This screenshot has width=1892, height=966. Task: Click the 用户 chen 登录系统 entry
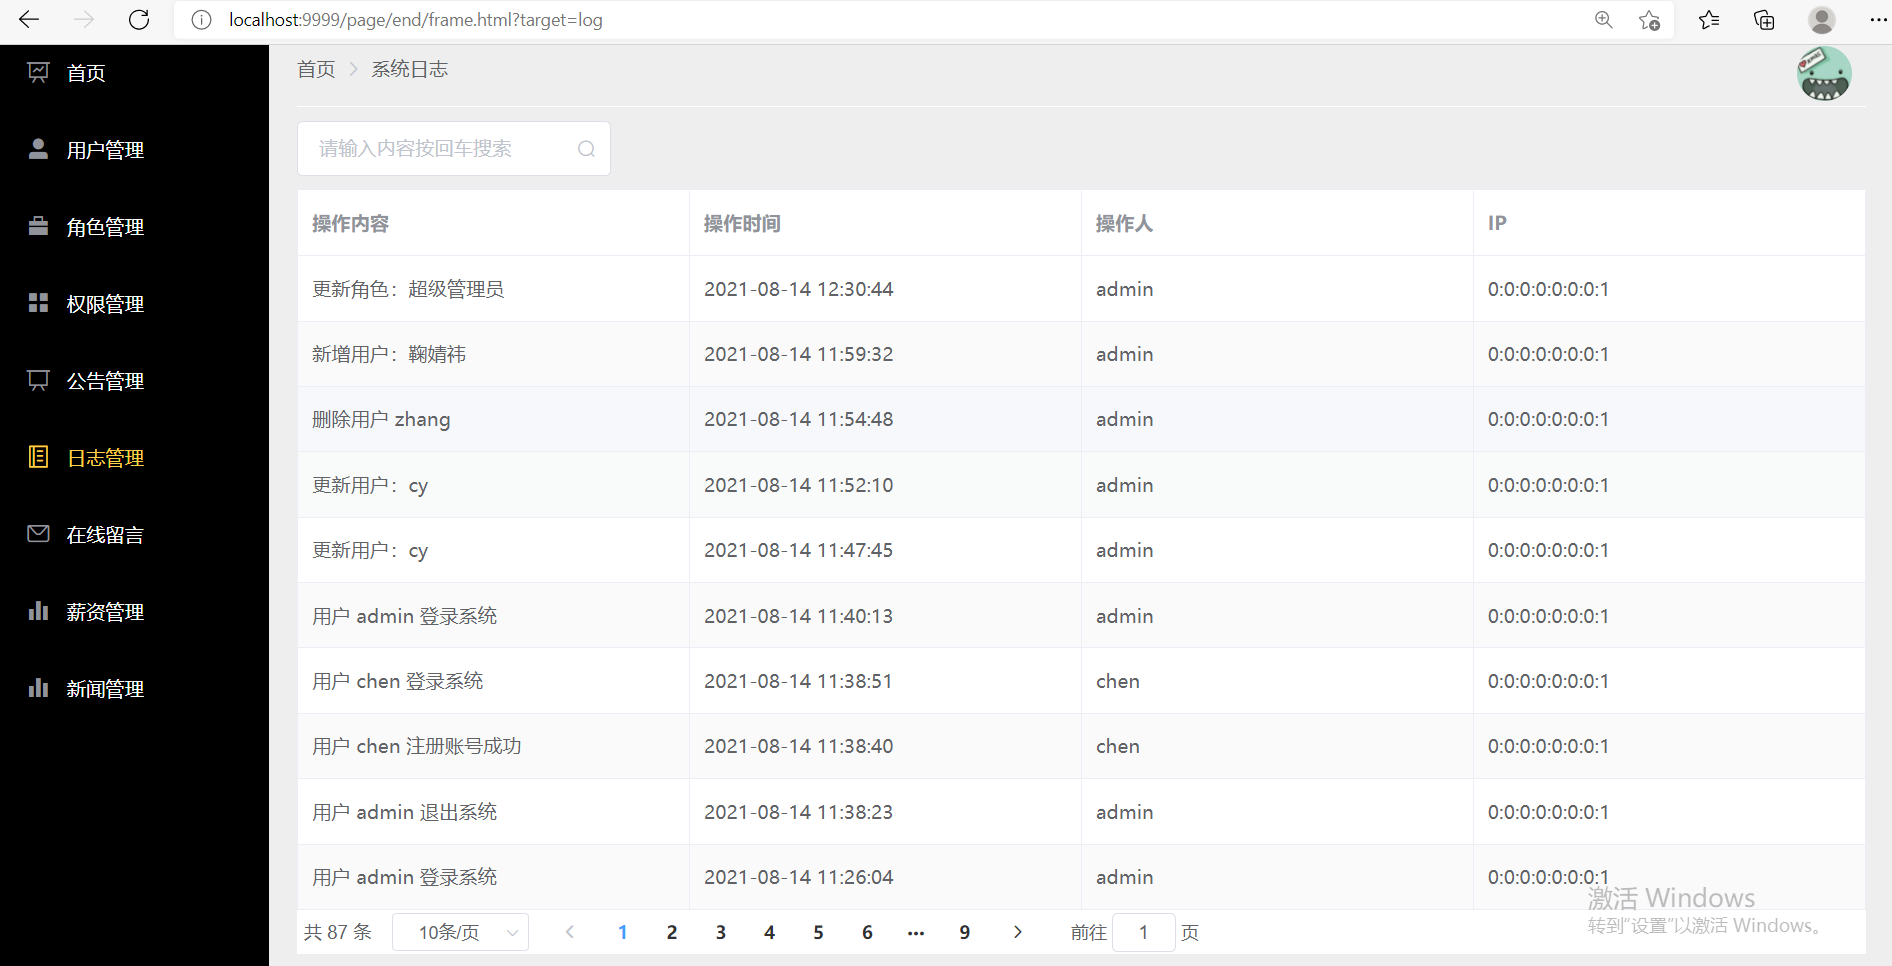398,681
